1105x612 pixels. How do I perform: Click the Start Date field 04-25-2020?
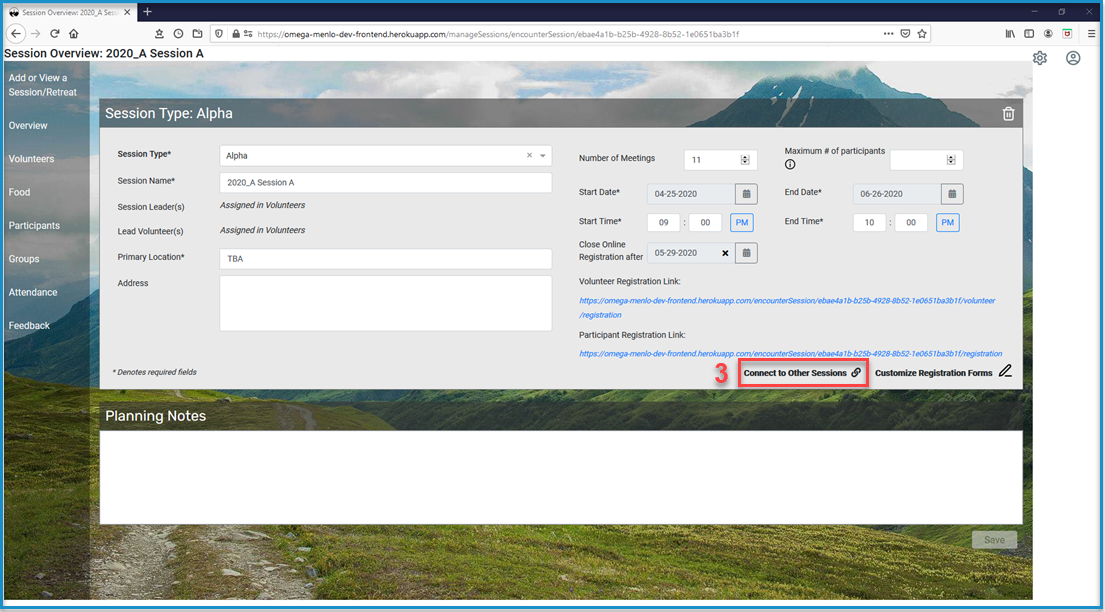click(x=691, y=194)
